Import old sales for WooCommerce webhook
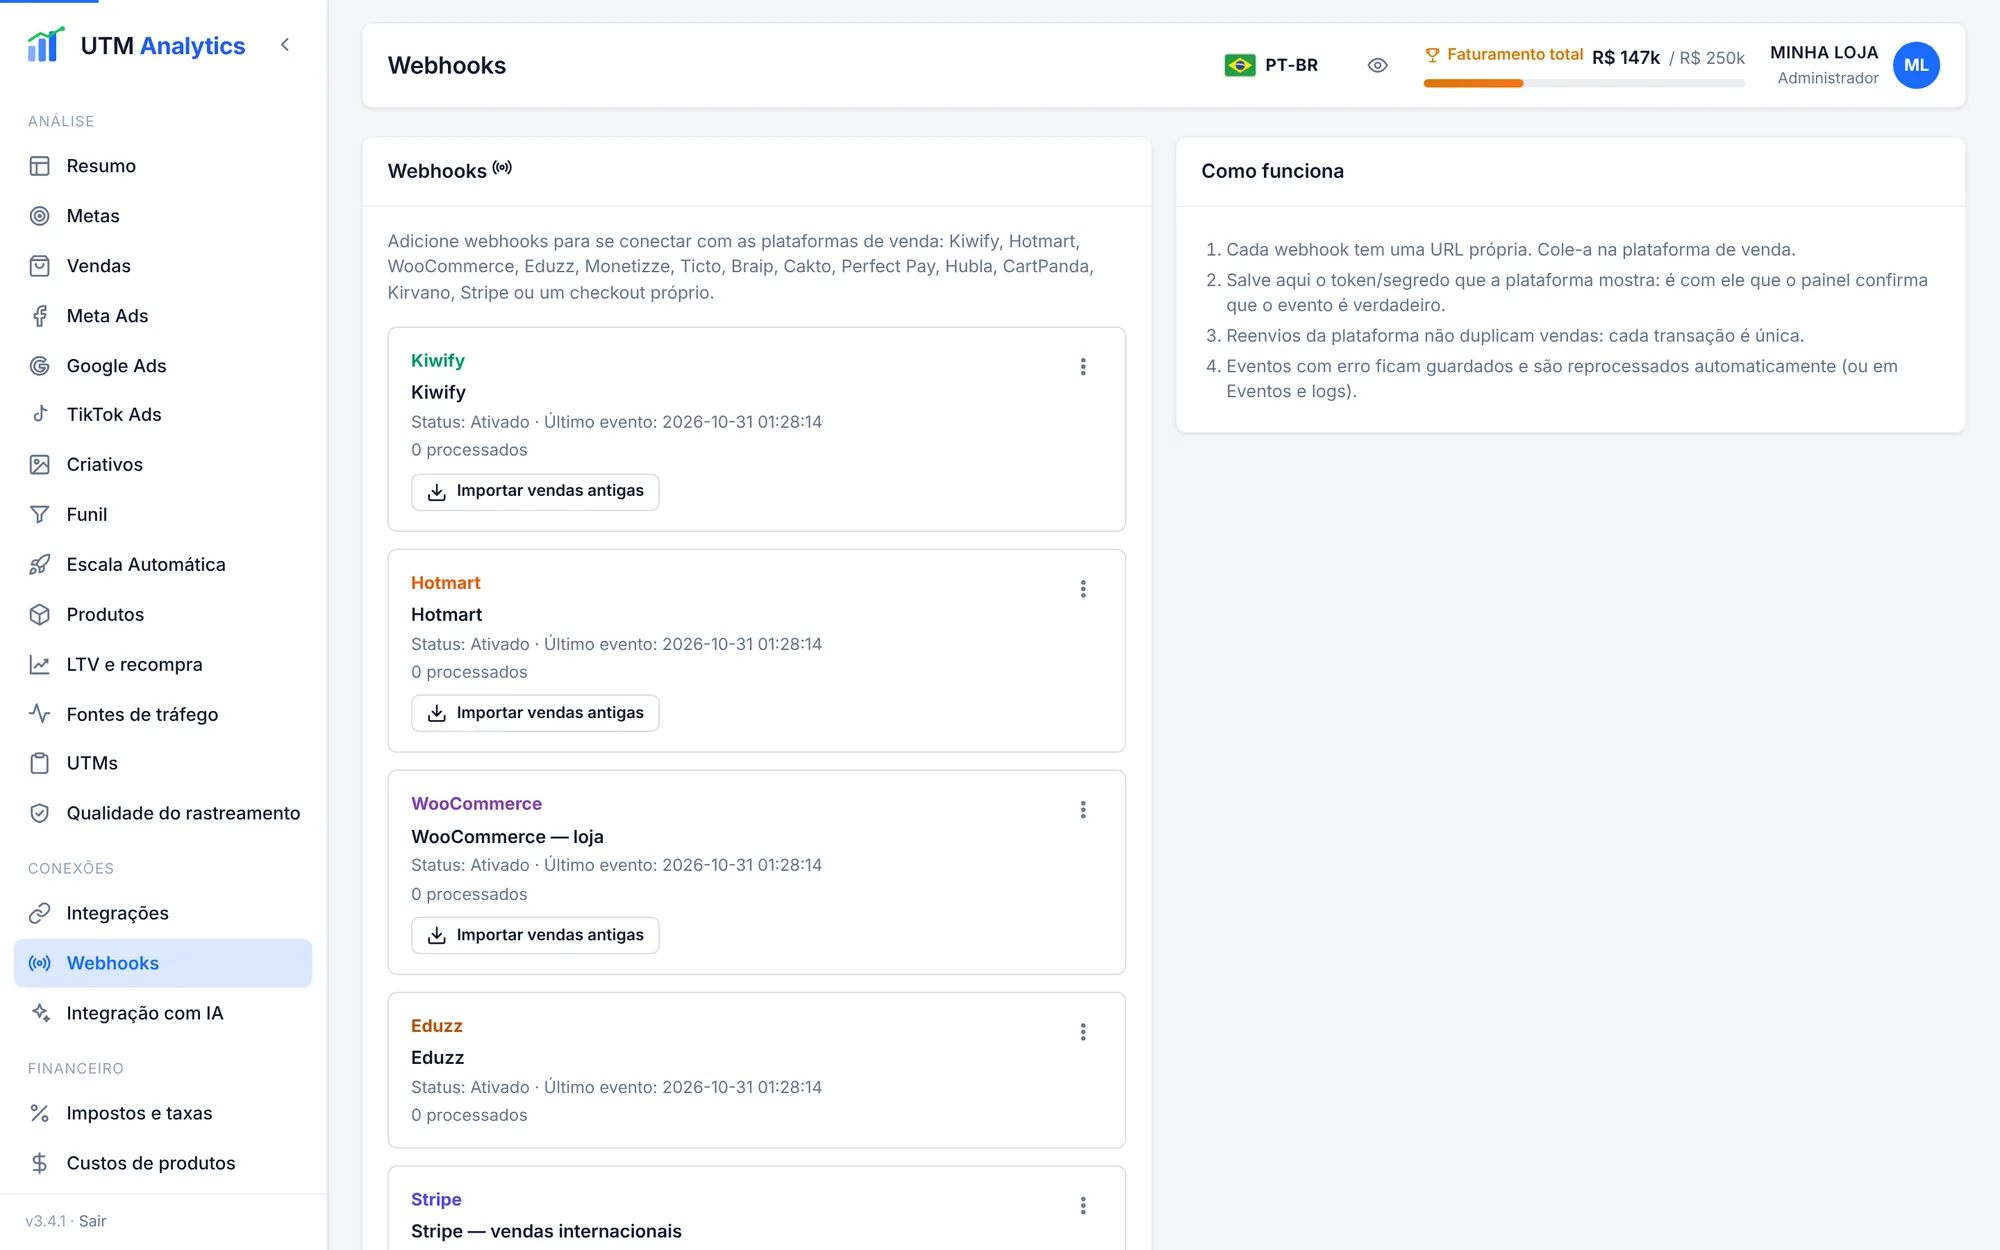 tap(535, 935)
